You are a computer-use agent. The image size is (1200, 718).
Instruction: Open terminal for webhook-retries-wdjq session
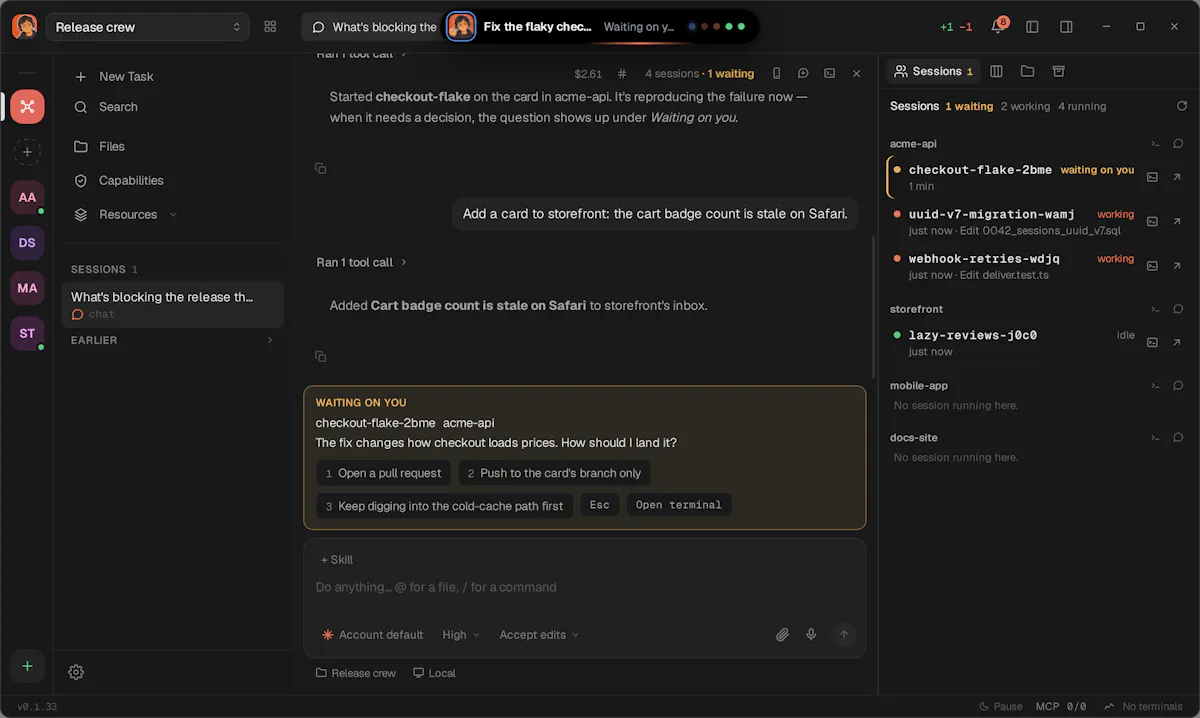pyautogui.click(x=1152, y=265)
